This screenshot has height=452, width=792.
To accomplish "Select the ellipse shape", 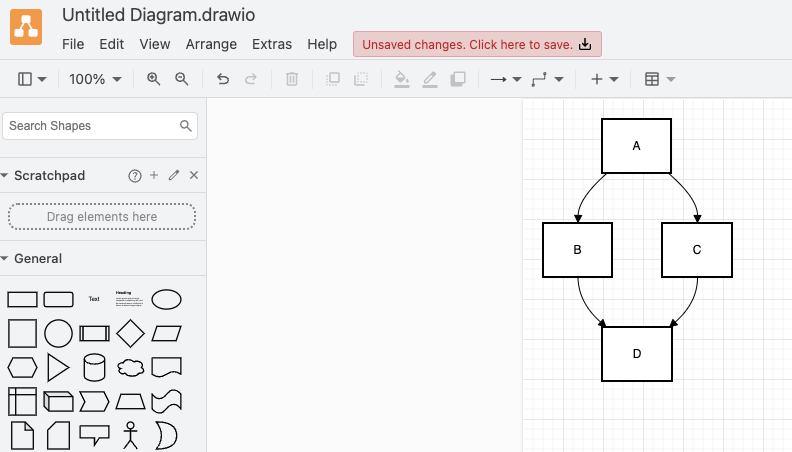I will tap(166, 299).
